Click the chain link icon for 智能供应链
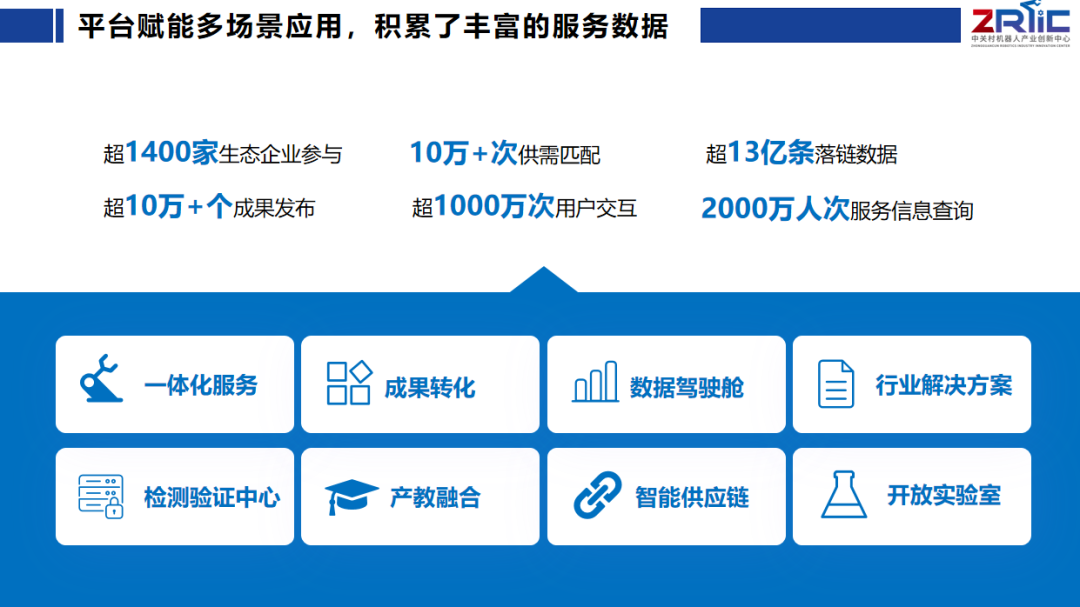 [597, 496]
